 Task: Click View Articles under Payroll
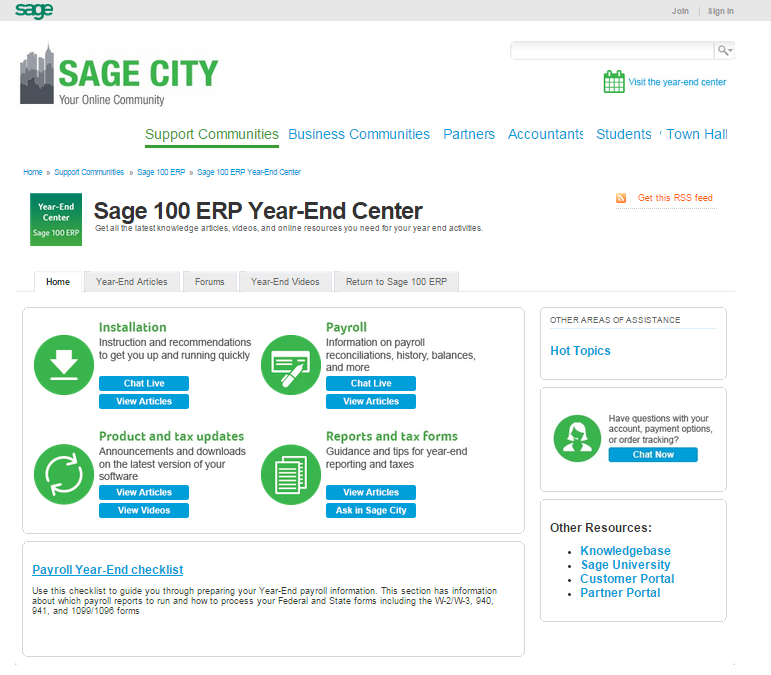click(371, 402)
